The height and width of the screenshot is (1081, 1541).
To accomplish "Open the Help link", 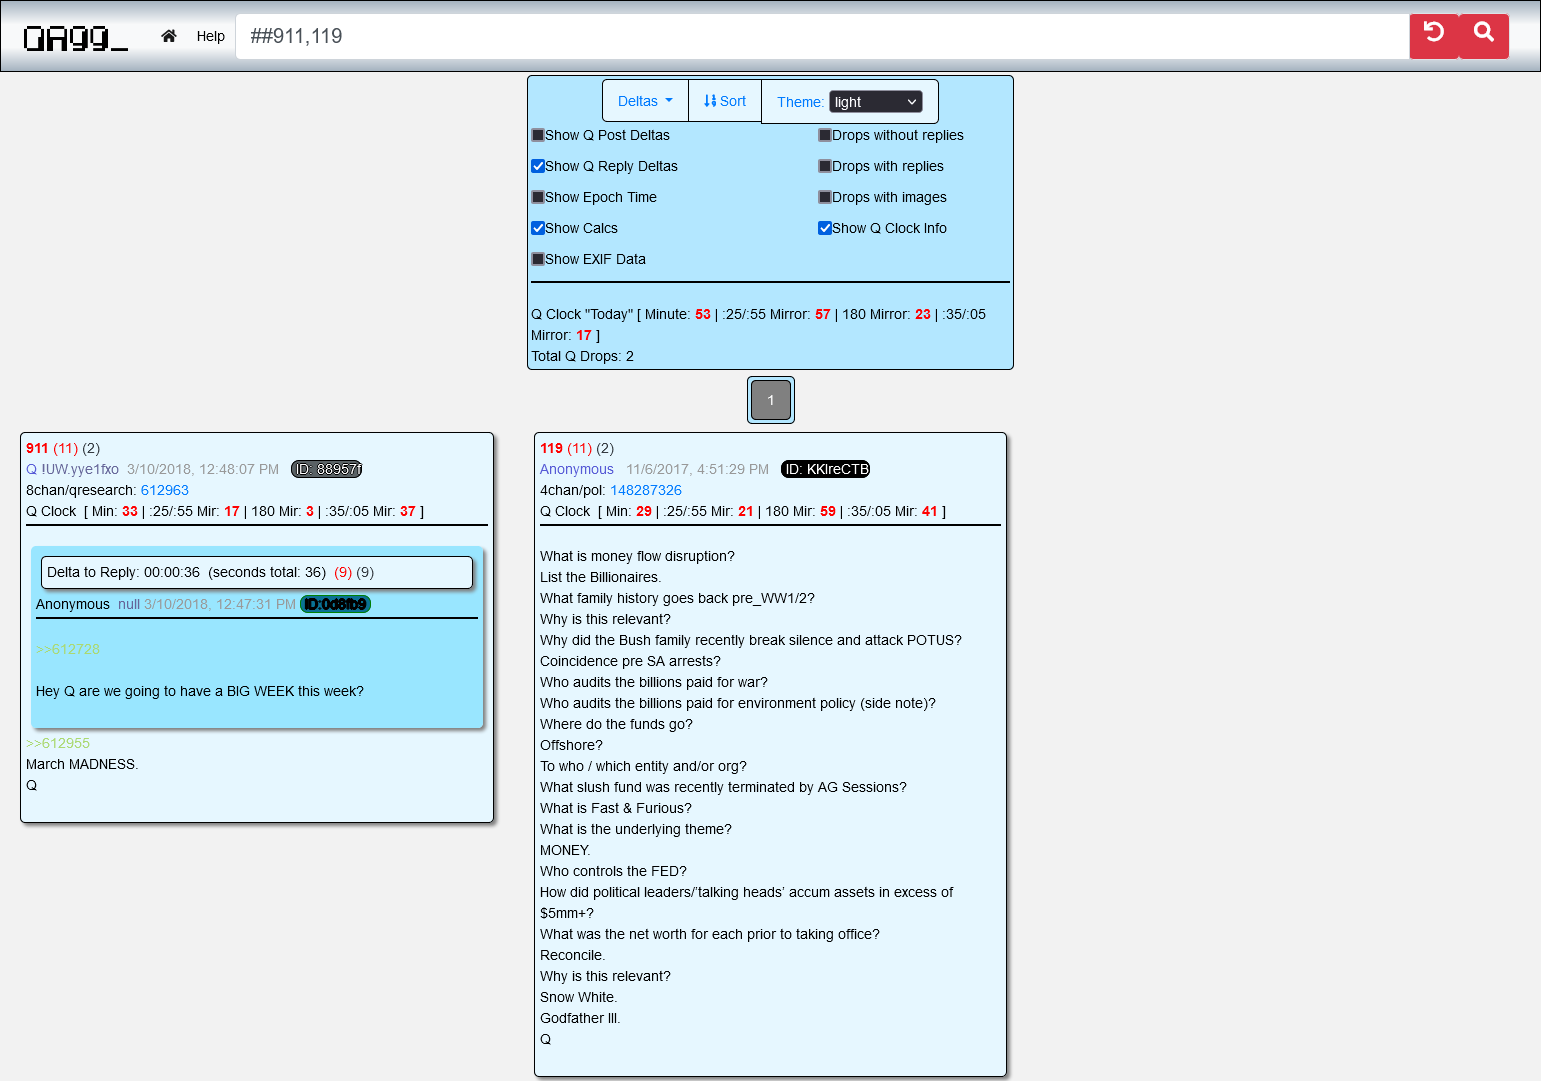I will click(210, 36).
